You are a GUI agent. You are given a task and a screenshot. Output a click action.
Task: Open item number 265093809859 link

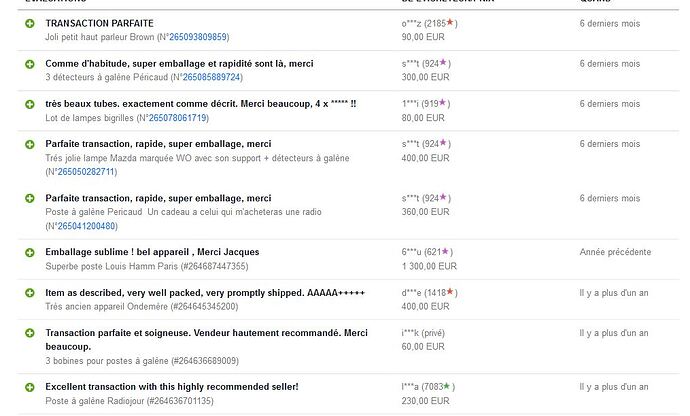pyautogui.click(x=198, y=37)
